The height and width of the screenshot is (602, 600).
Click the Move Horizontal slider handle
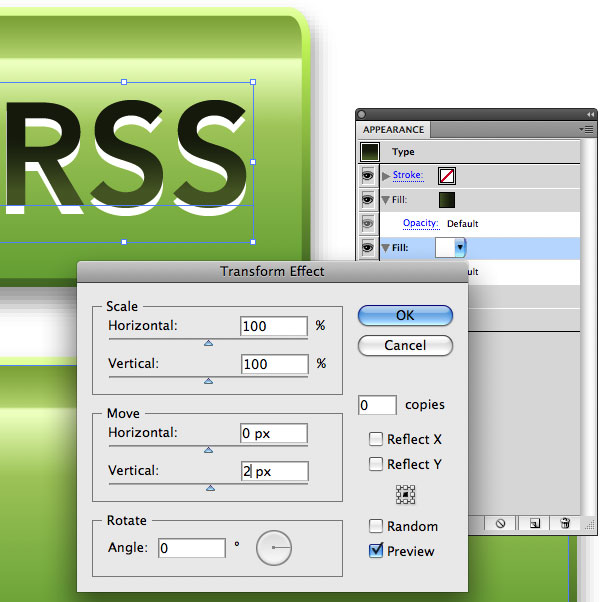(x=208, y=450)
